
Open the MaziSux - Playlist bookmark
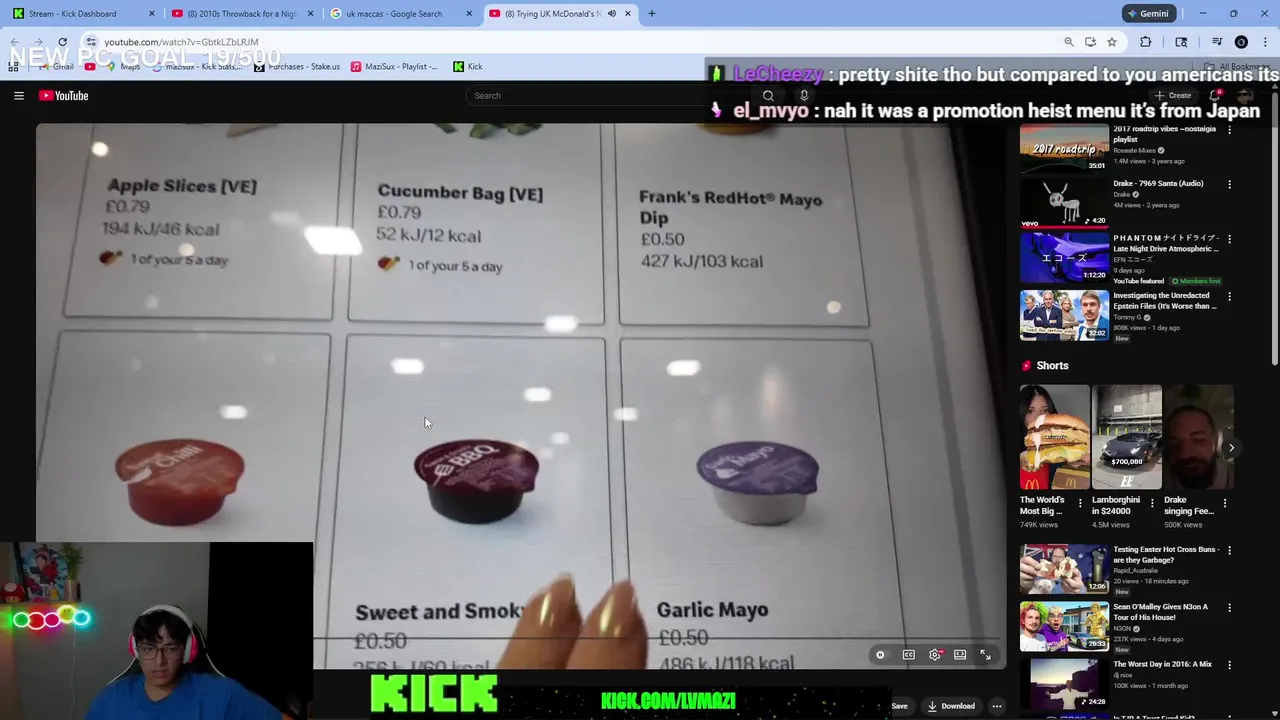(x=394, y=67)
